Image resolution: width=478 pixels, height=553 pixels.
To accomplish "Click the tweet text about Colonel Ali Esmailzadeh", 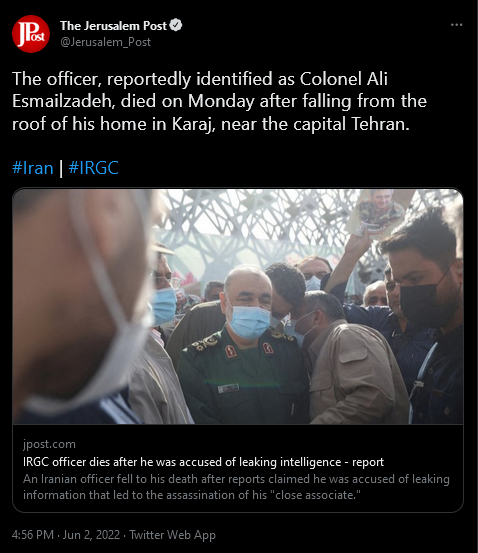I will pos(219,102).
